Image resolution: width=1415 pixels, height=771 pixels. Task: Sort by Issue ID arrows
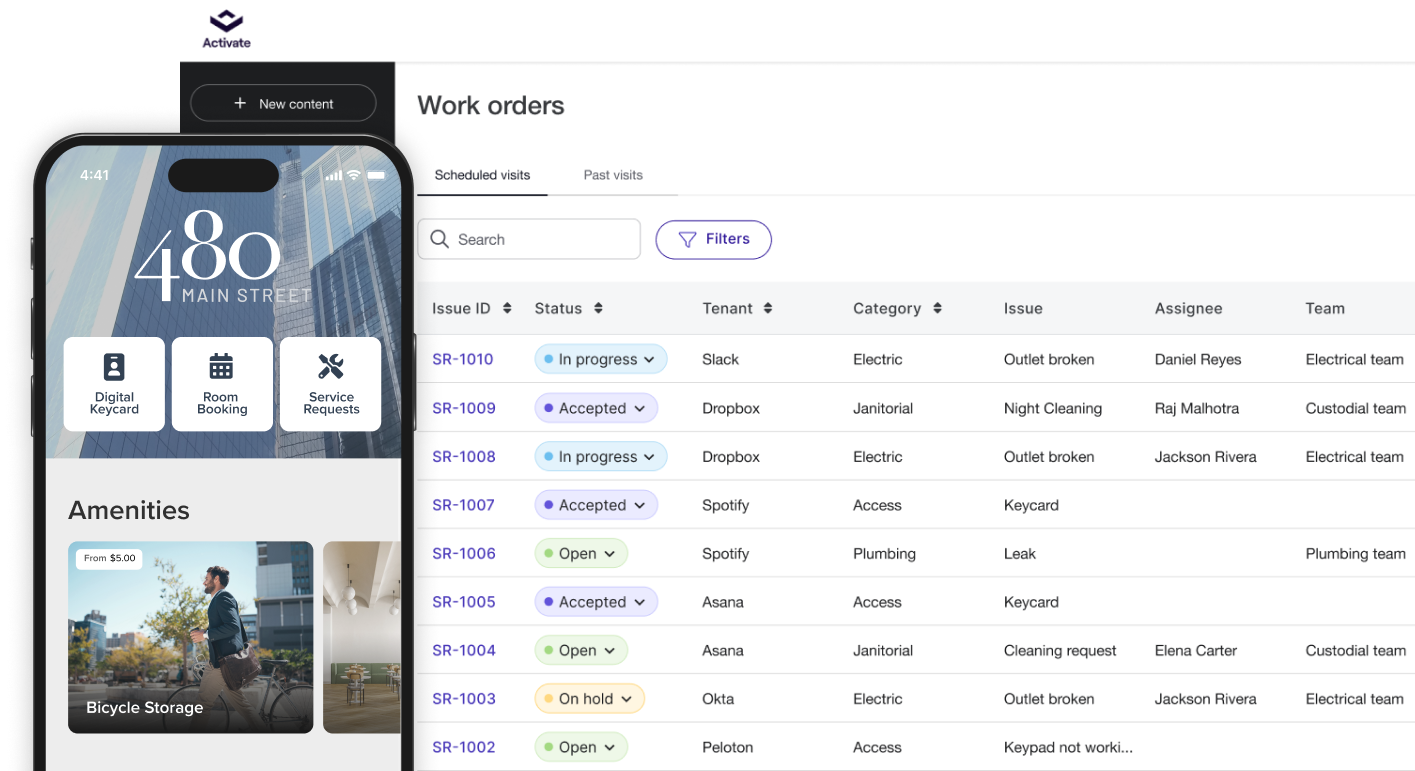(x=507, y=308)
